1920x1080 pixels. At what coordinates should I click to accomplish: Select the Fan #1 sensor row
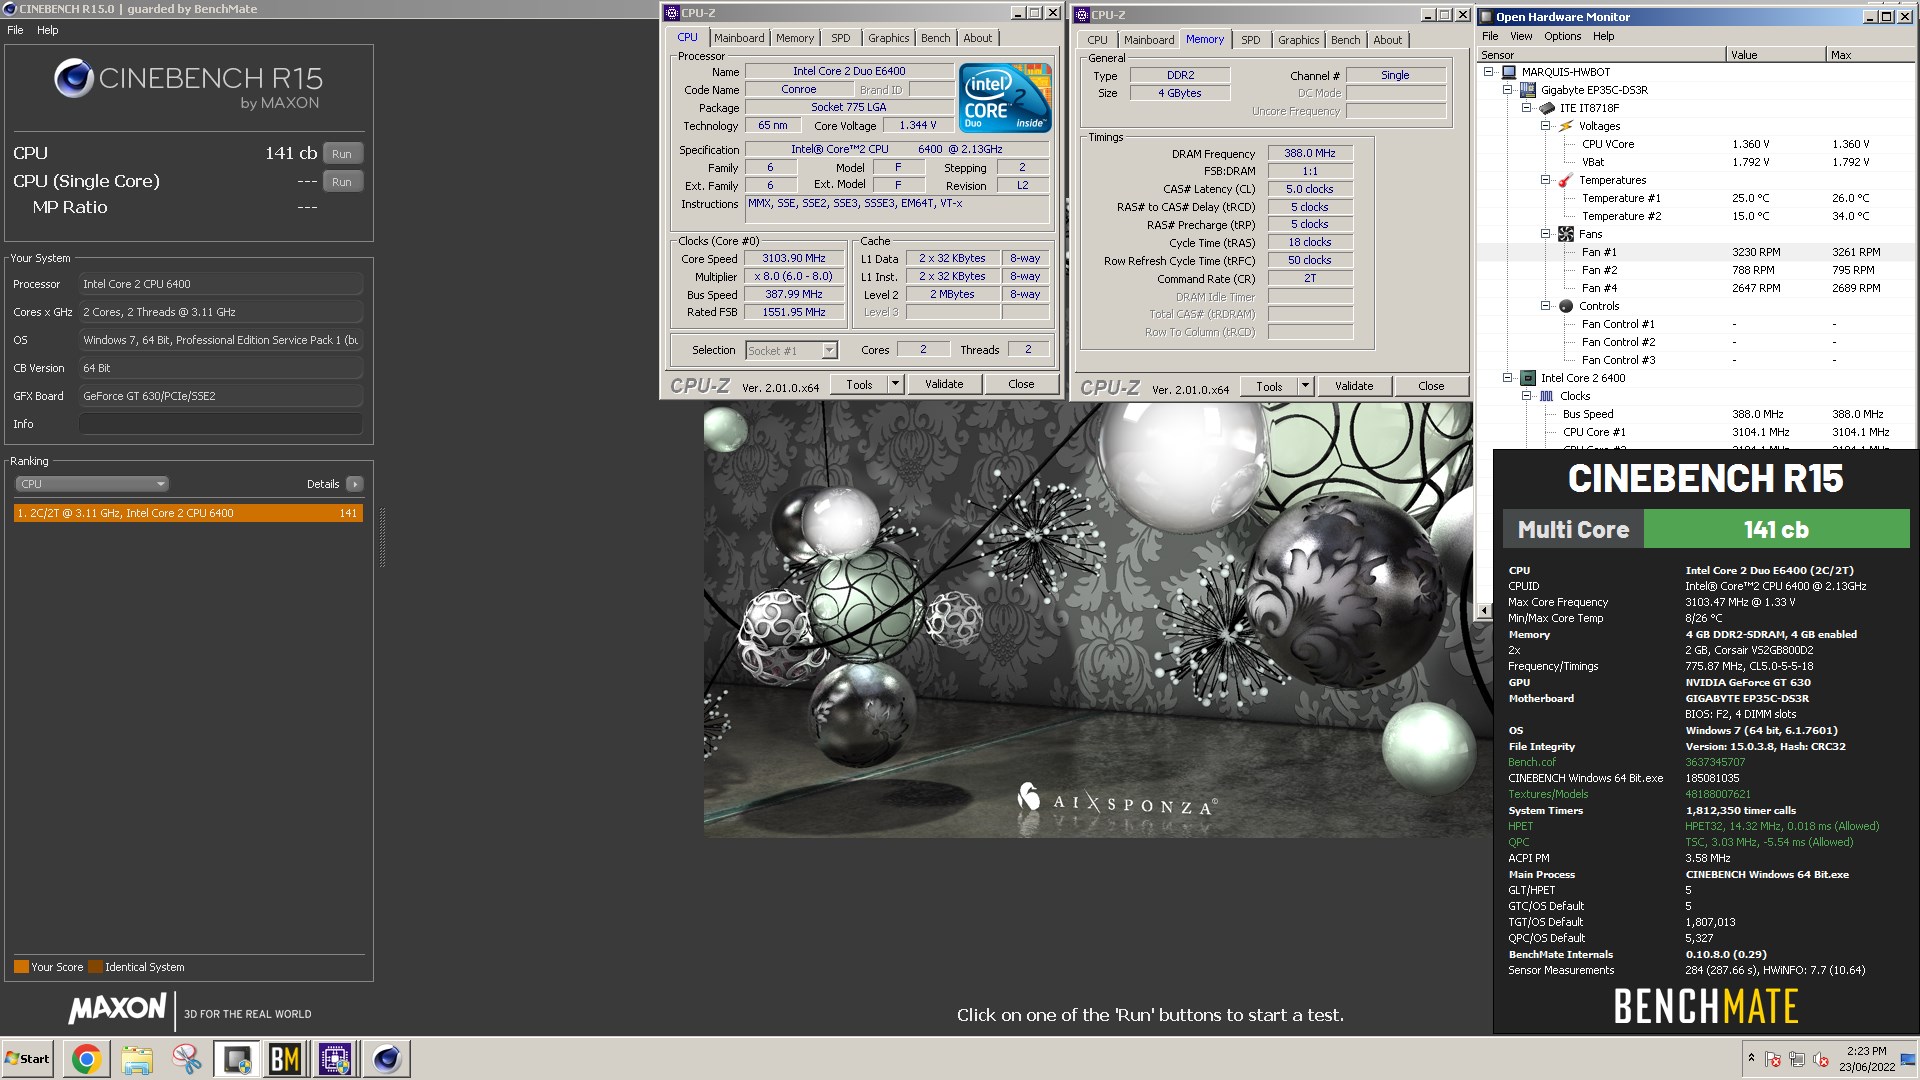tap(1698, 252)
